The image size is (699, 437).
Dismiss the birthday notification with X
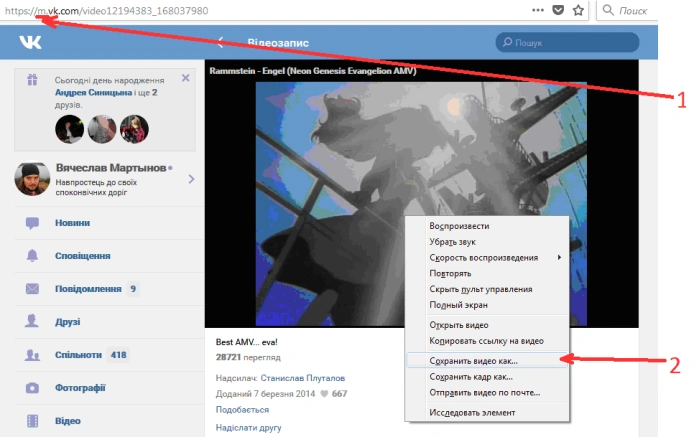click(x=185, y=78)
